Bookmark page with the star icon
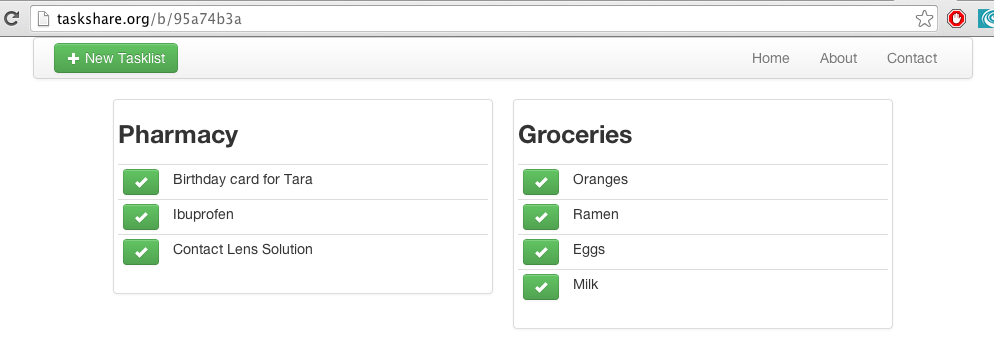 point(924,19)
